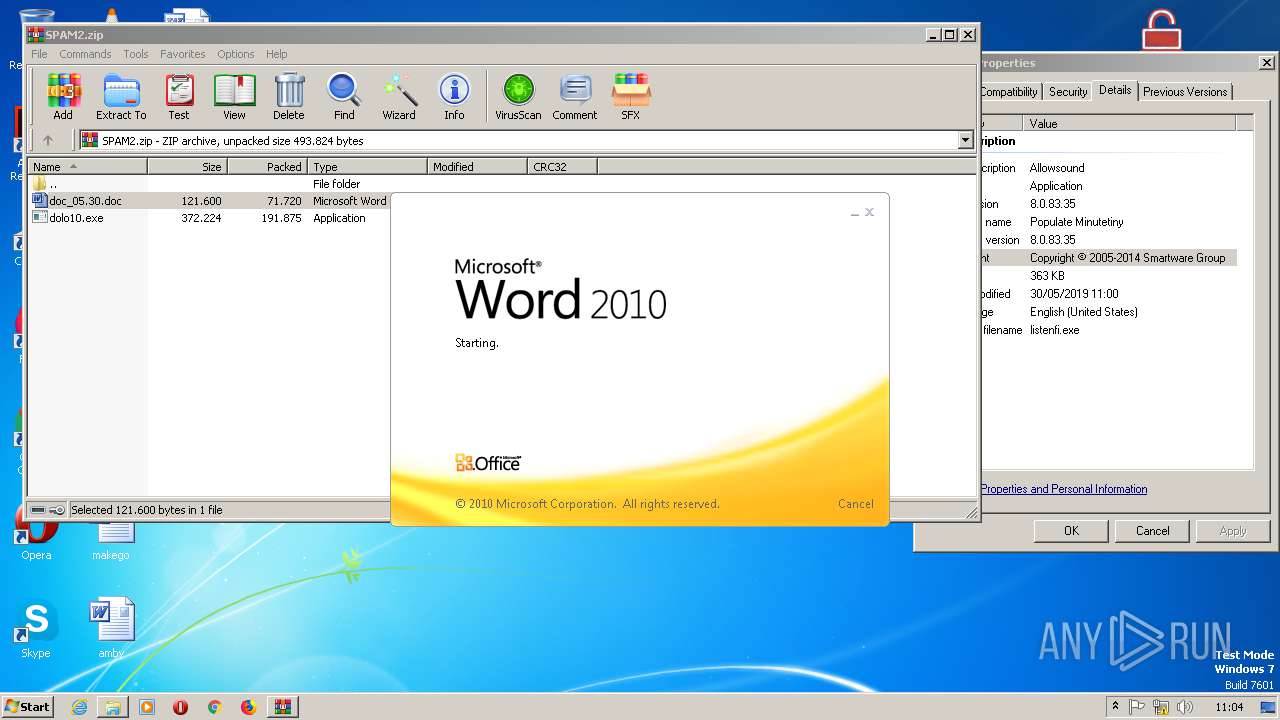Click the Delete trash icon in WinRAR
This screenshot has width=1280, height=720.
(x=289, y=97)
